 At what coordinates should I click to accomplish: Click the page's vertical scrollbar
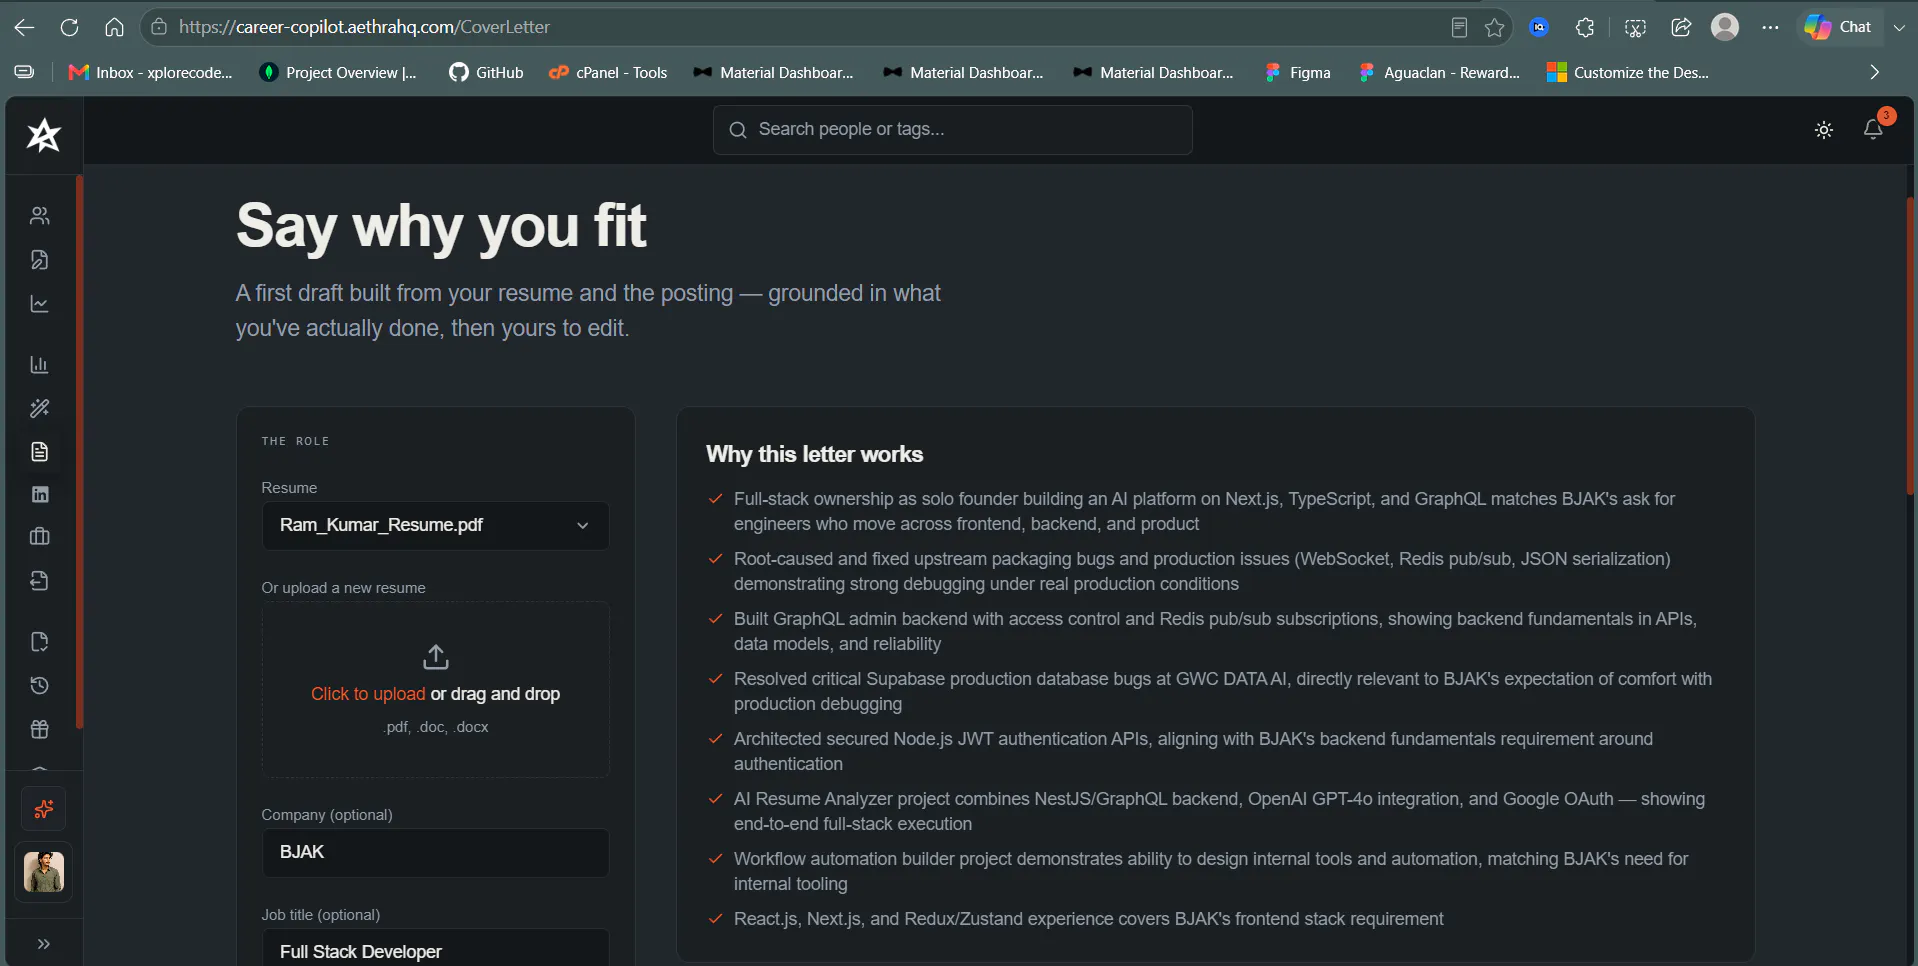pyautogui.click(x=1909, y=346)
